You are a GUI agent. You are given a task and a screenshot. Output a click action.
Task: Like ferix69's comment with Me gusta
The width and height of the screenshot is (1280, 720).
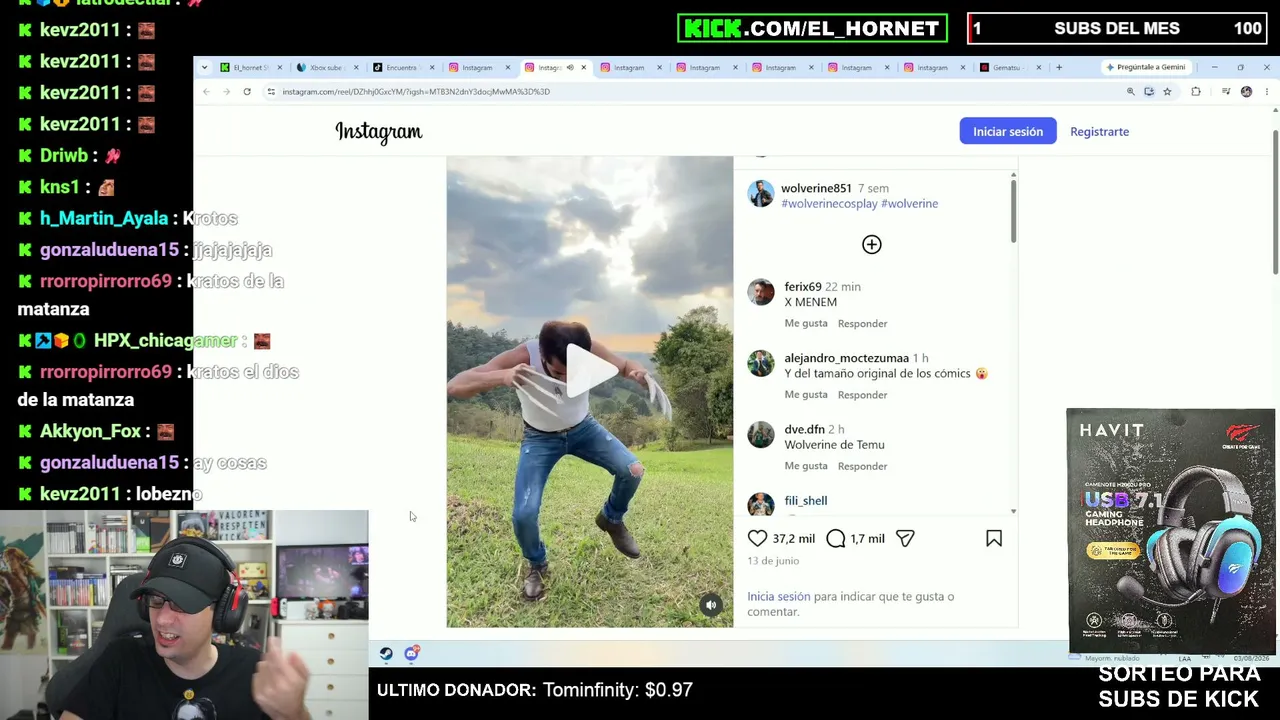pyautogui.click(x=806, y=323)
